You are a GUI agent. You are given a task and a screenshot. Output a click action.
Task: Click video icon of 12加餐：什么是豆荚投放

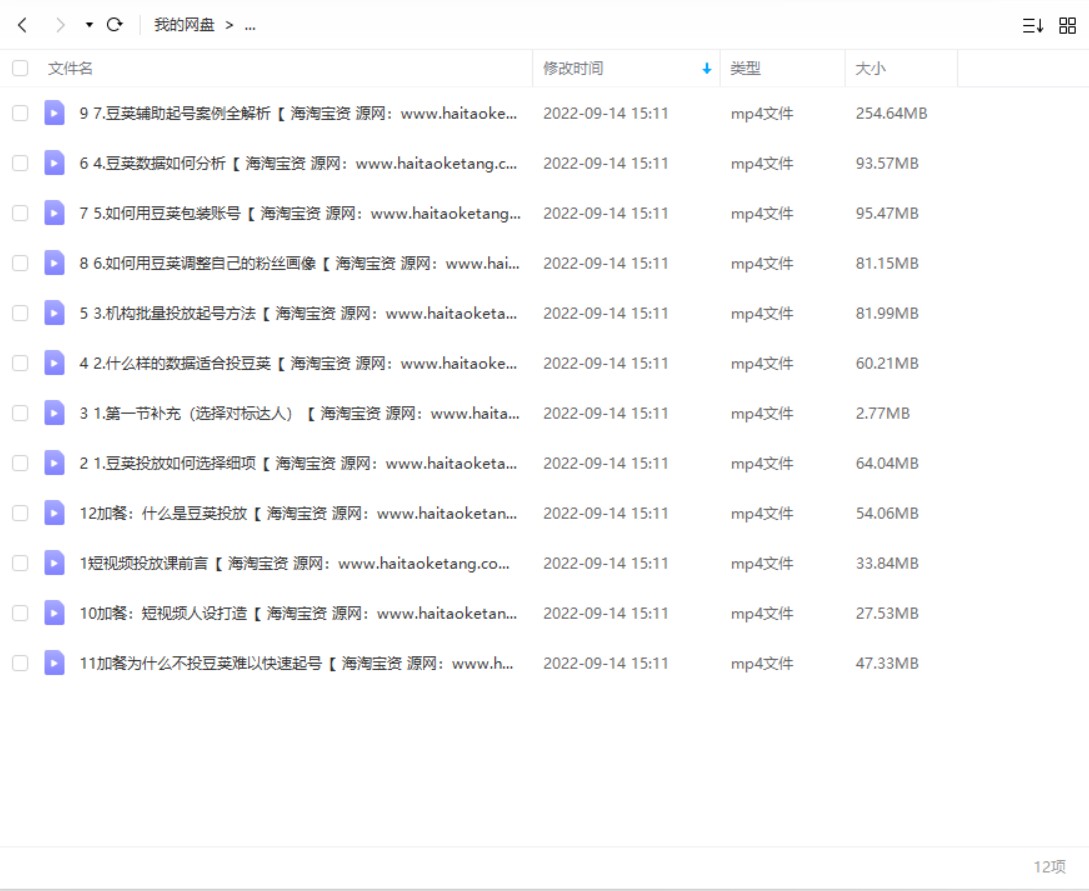(54, 513)
